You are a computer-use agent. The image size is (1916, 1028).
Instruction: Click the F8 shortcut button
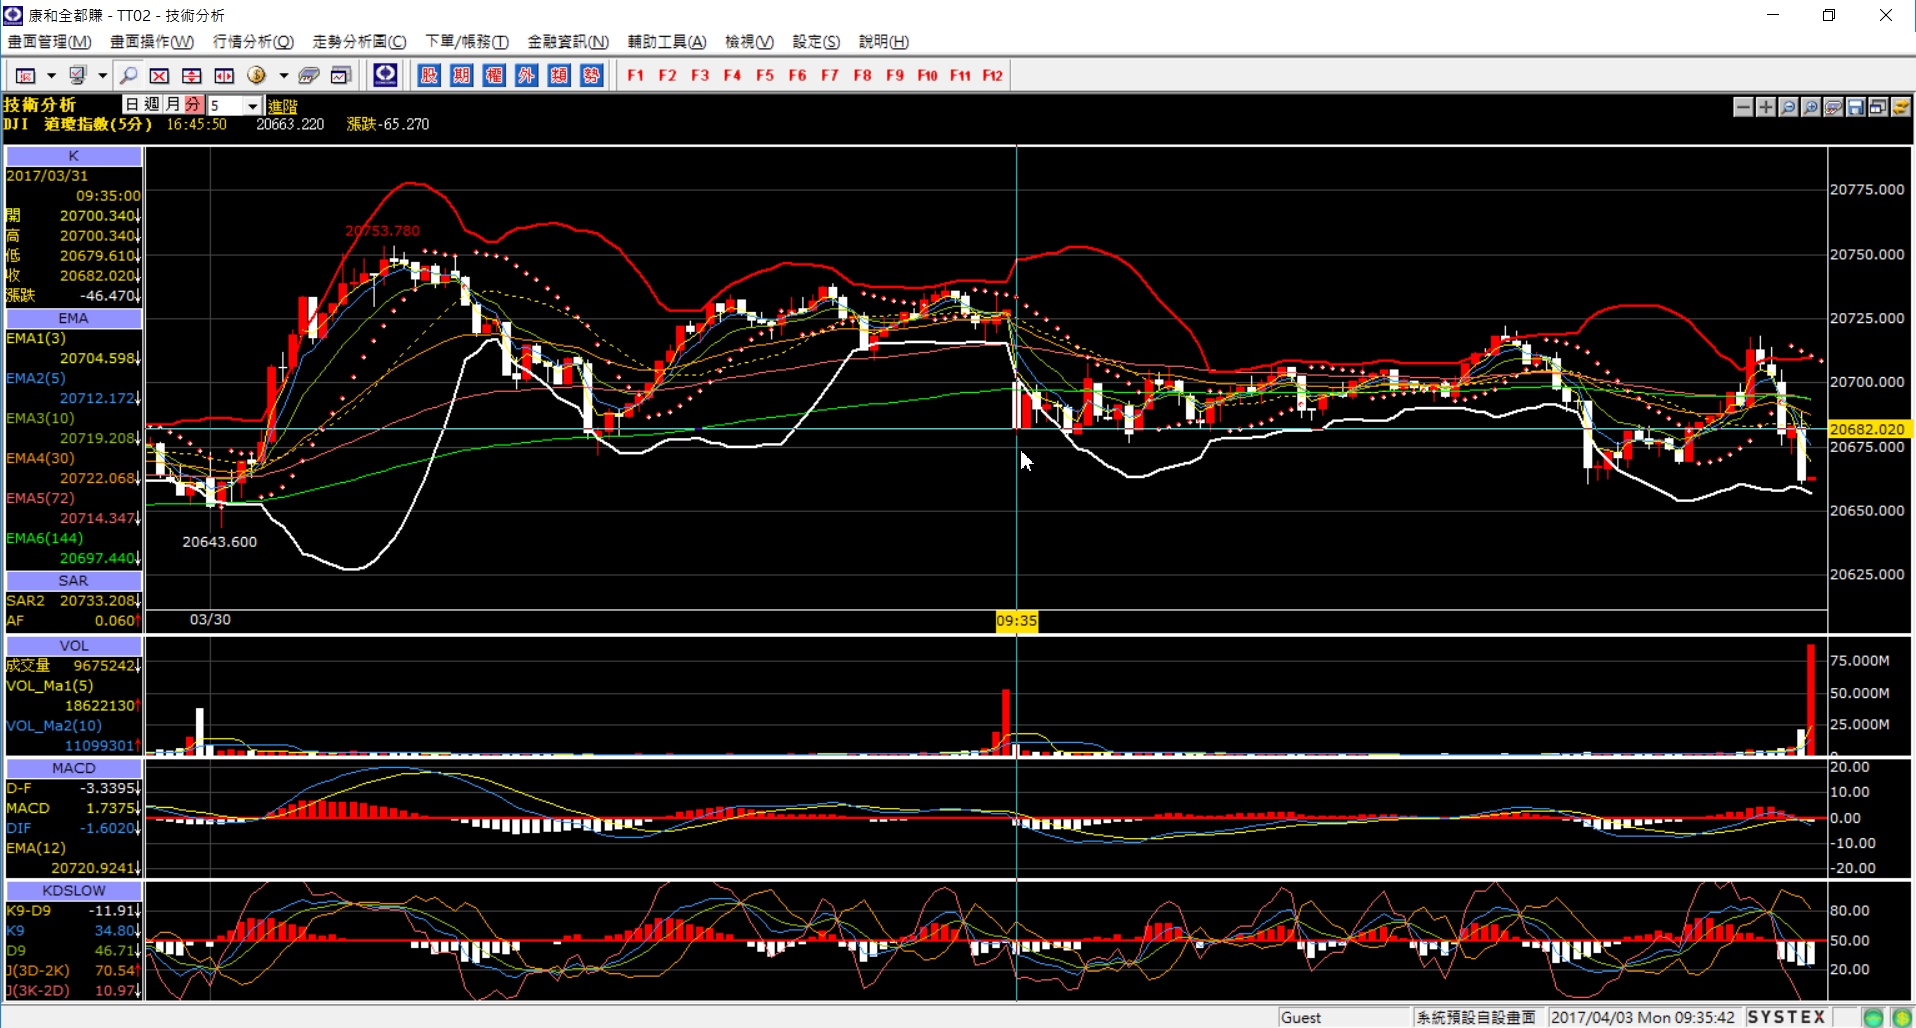coord(862,75)
